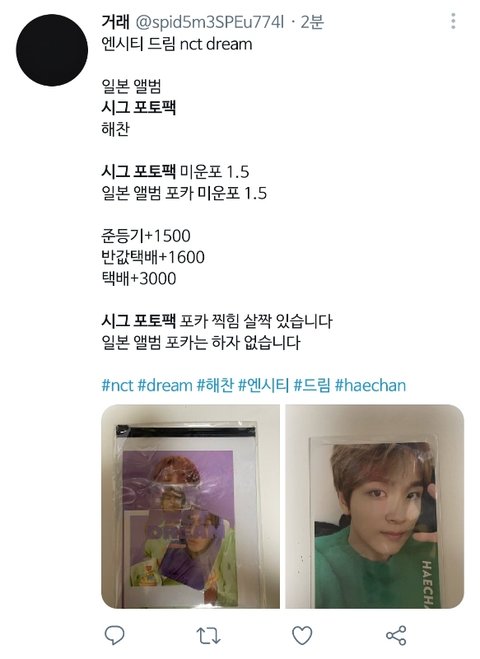Screen dimensions: 480x659
Task: Open the #dream hashtag
Action: point(165,385)
